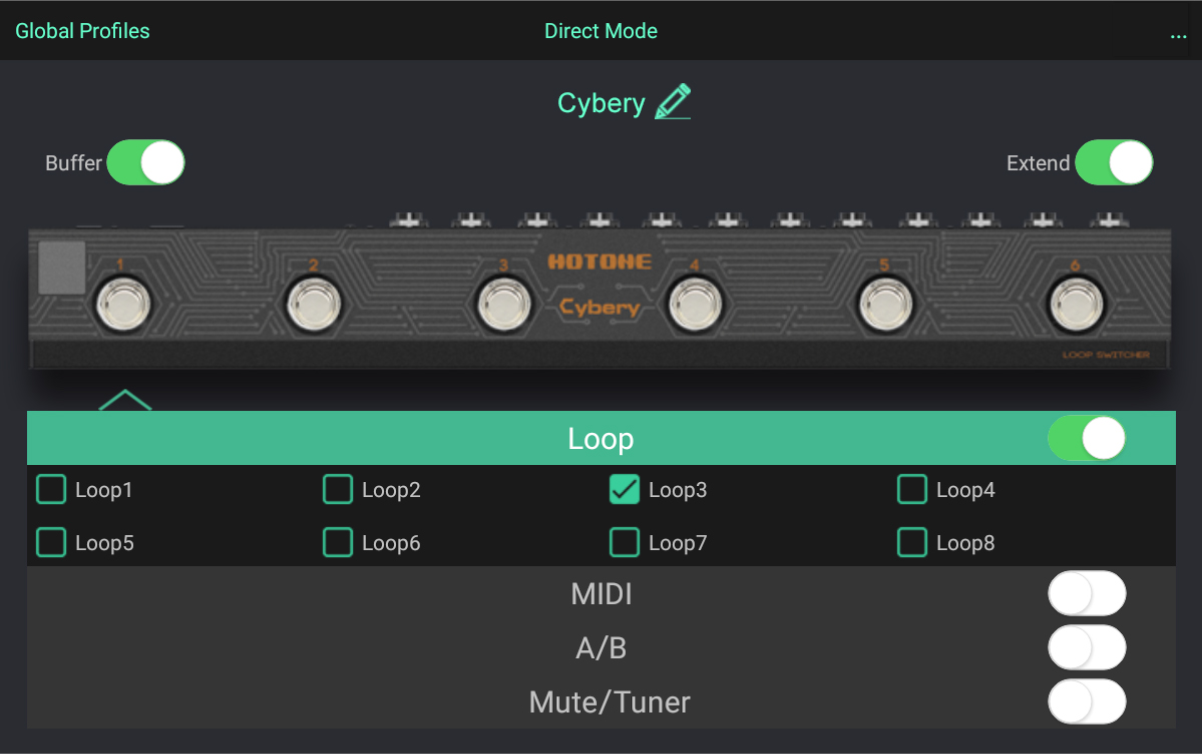Select footswitch 2 on the pedal

click(314, 304)
